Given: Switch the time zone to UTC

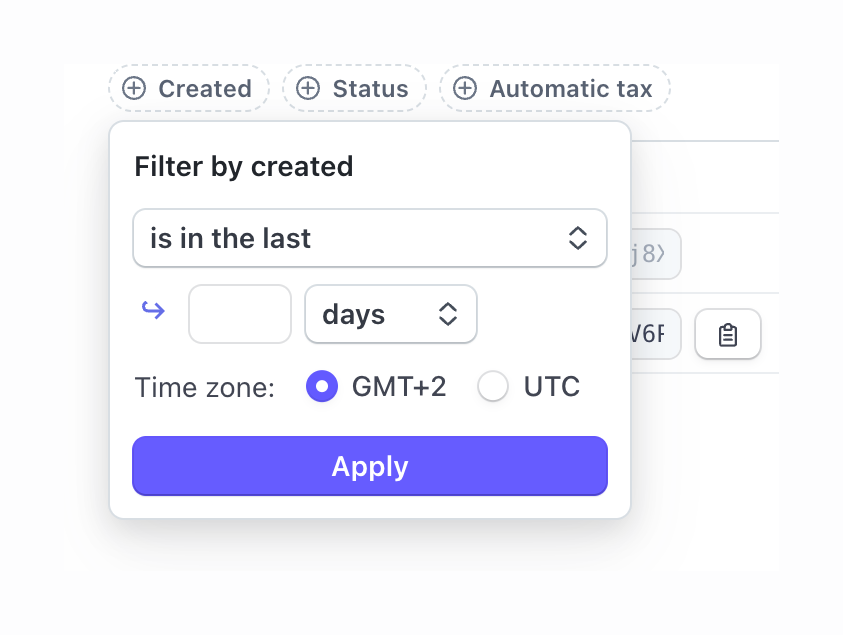Looking at the screenshot, I should coord(493,386).
